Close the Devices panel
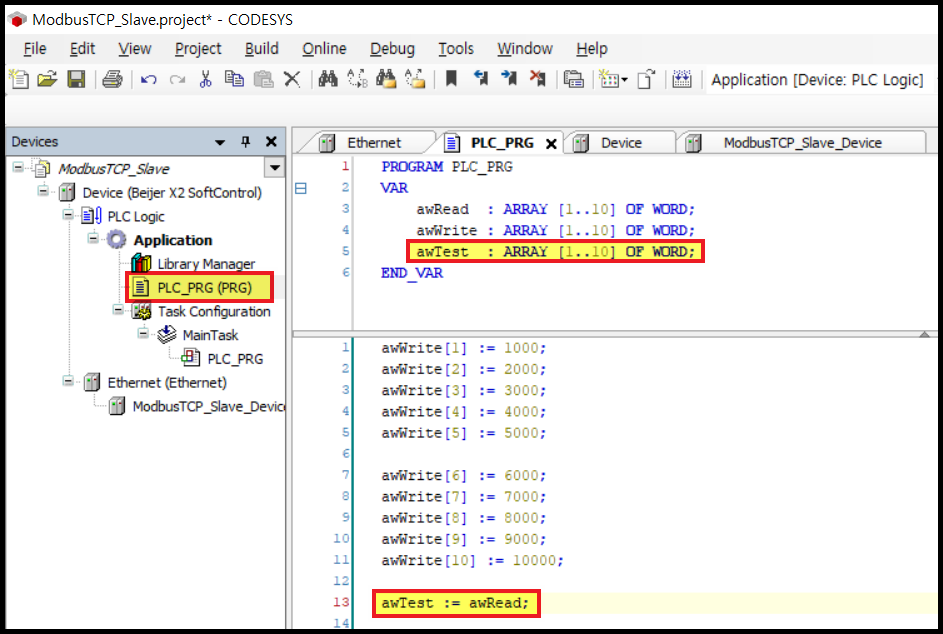 271,141
